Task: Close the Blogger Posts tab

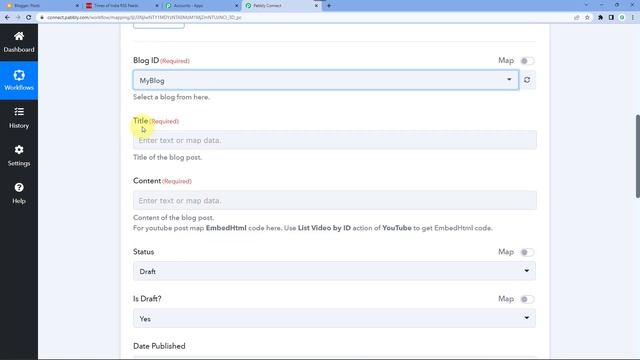Action: pyautogui.click(x=77, y=6)
